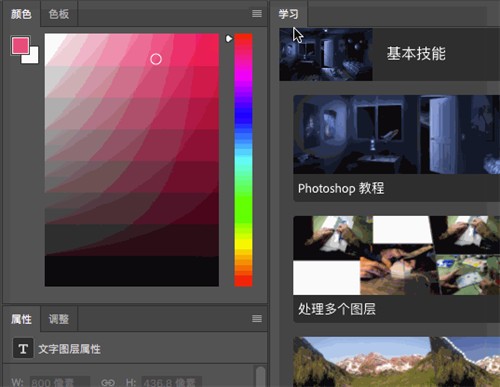Toggle the width-height link icon
The height and width of the screenshot is (387, 500).
pyautogui.click(x=108, y=382)
